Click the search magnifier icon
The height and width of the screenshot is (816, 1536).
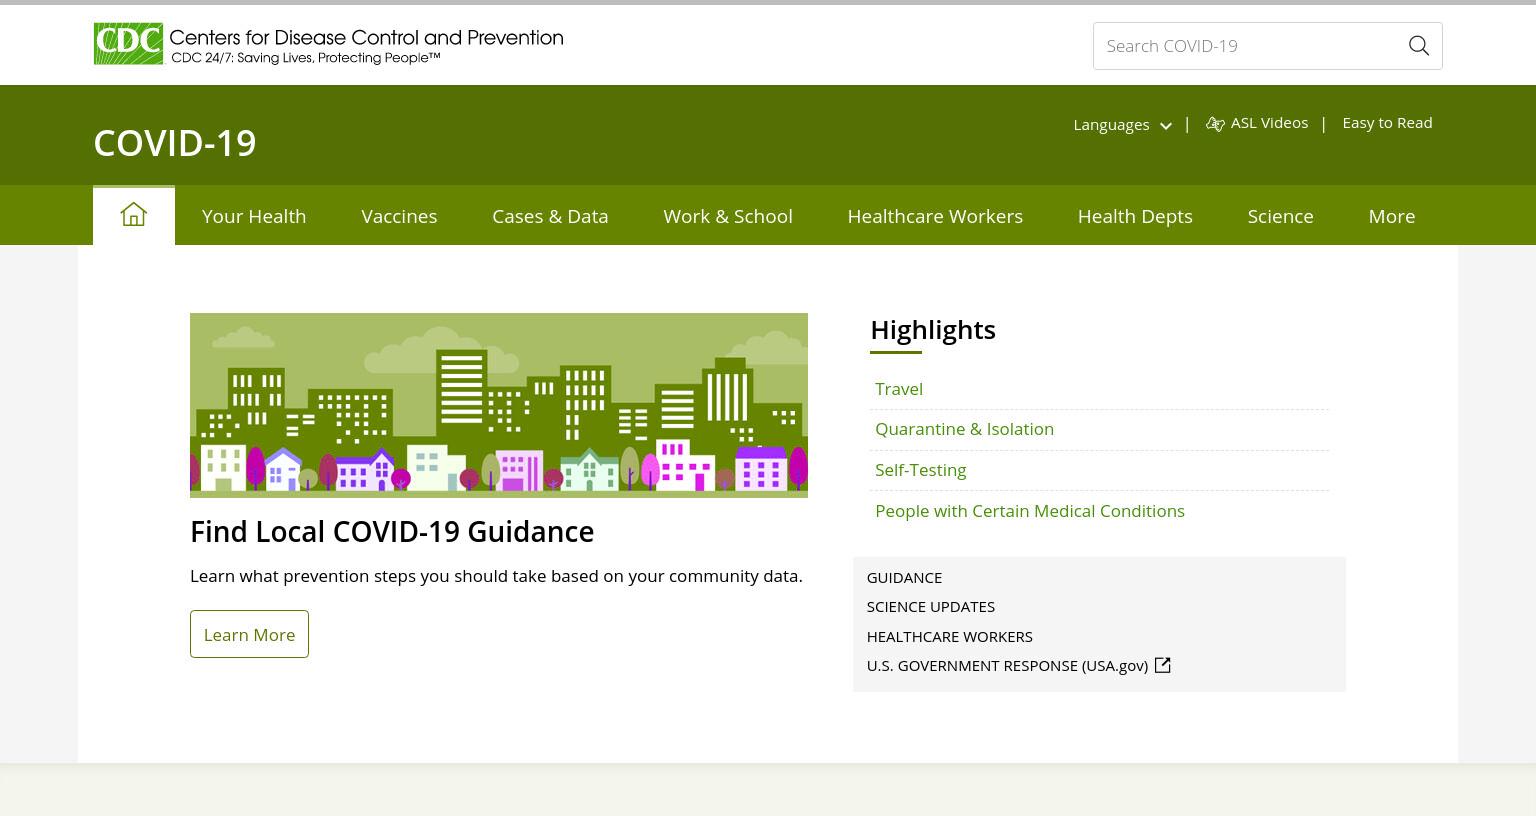pos(1418,46)
